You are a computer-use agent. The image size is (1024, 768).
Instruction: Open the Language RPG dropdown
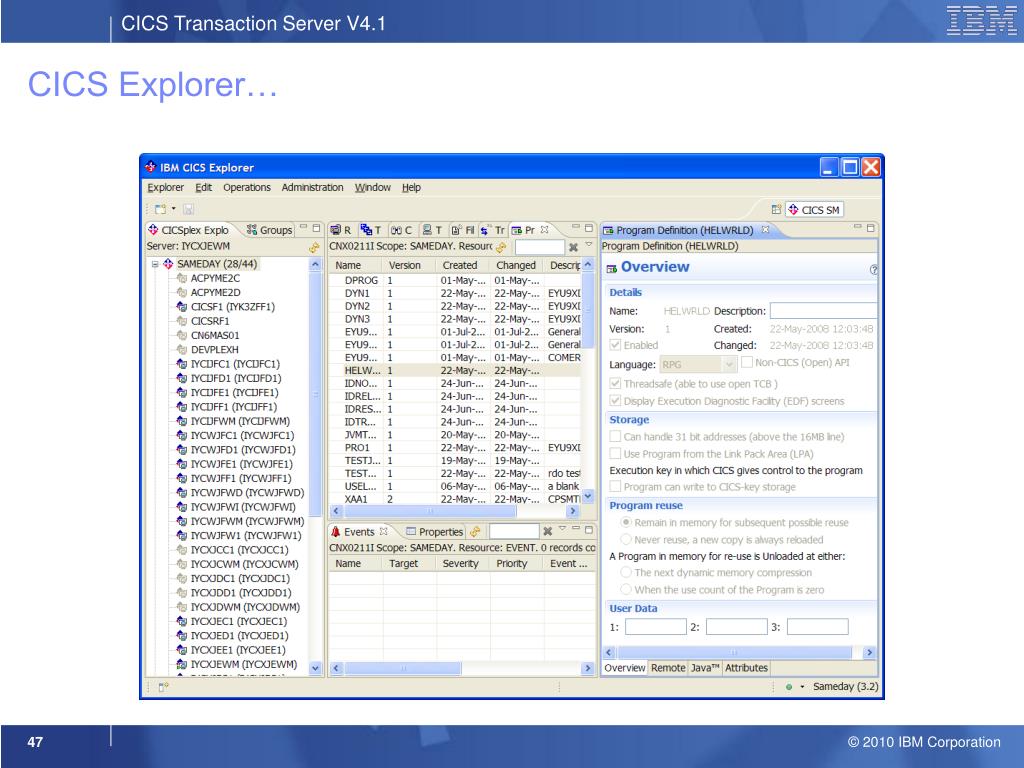(x=729, y=364)
